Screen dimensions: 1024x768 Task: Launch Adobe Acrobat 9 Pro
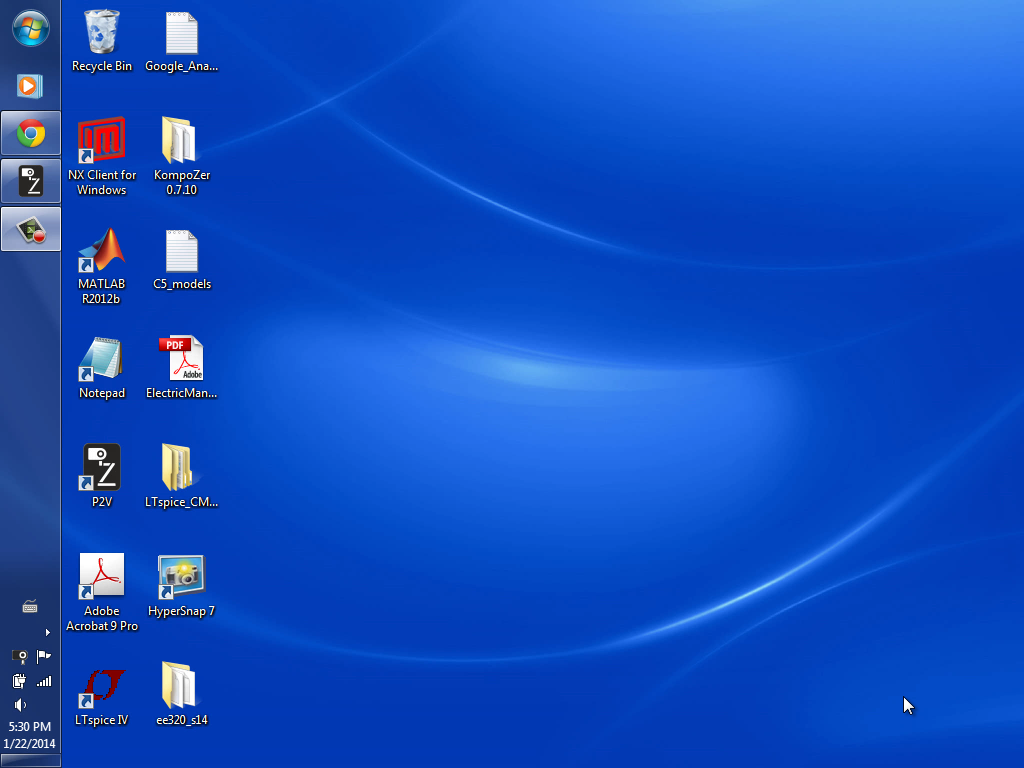[x=101, y=592]
